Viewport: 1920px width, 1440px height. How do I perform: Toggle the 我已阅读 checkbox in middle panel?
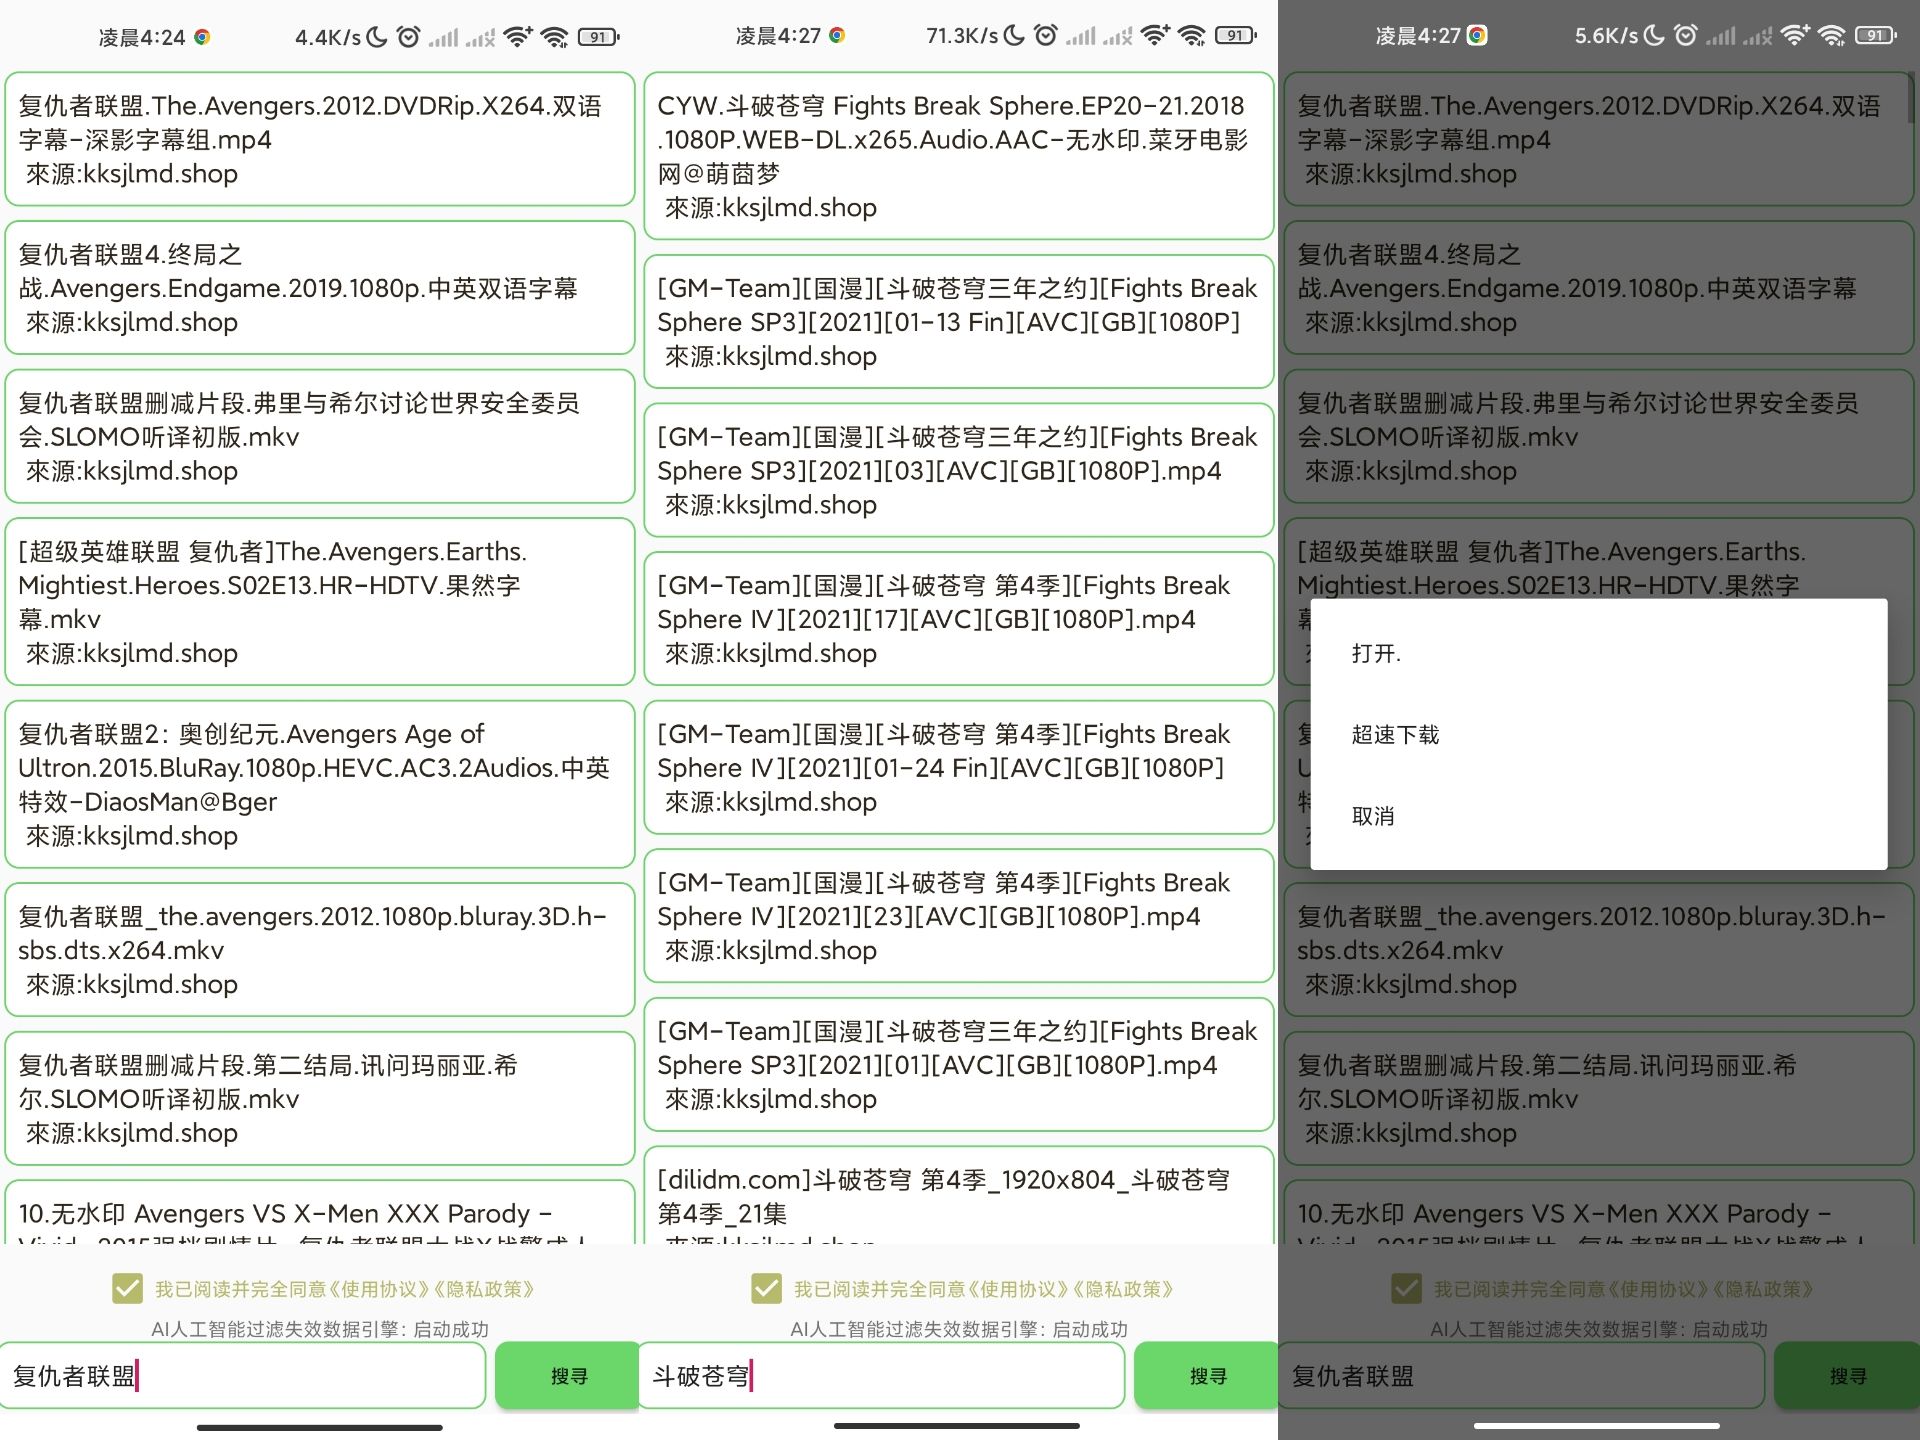point(766,1290)
